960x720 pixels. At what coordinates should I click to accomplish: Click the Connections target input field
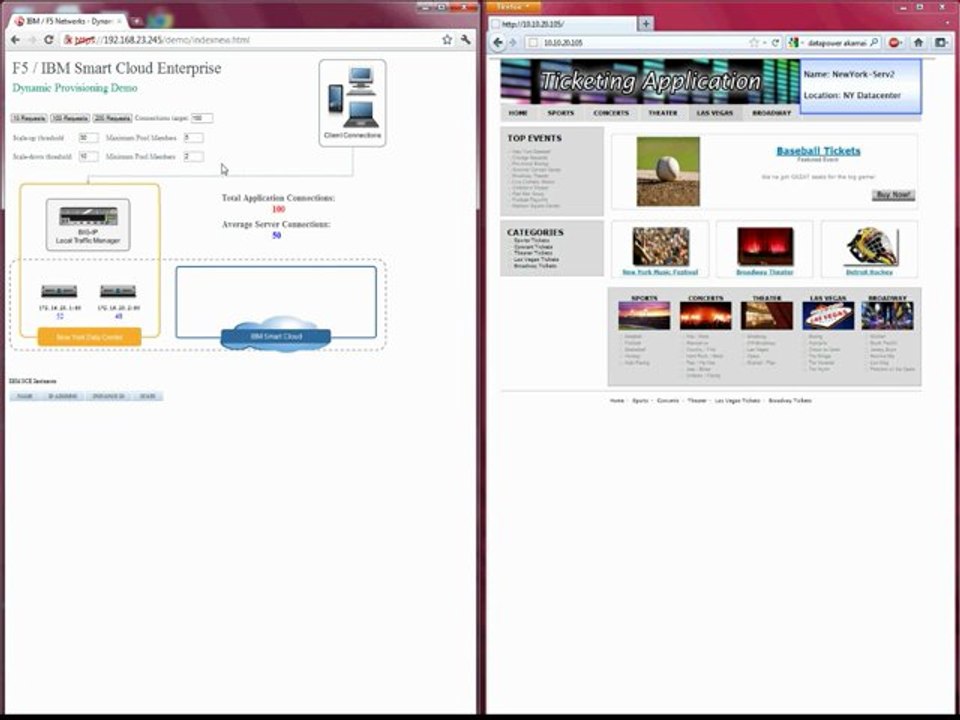pos(201,118)
